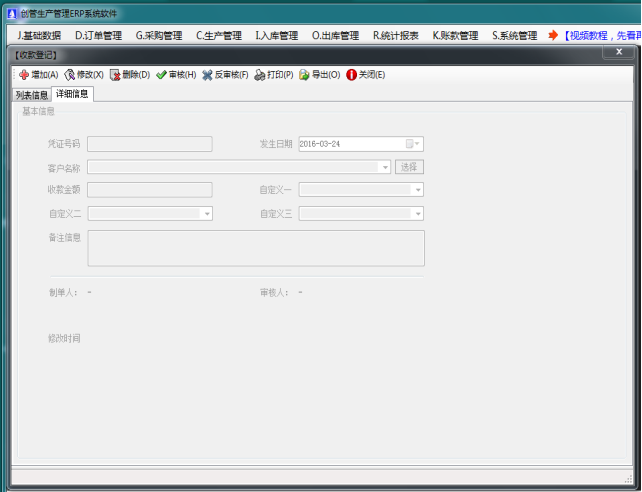Expand the 自定义三 dropdown arrow
The width and height of the screenshot is (642, 492).
tap(417, 213)
